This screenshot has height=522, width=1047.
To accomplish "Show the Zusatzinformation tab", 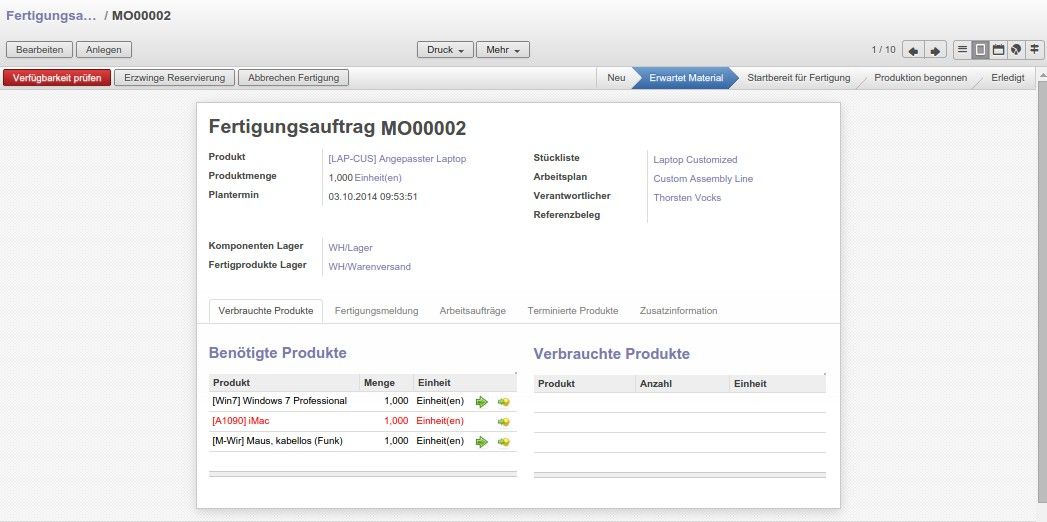I will click(x=678, y=311).
